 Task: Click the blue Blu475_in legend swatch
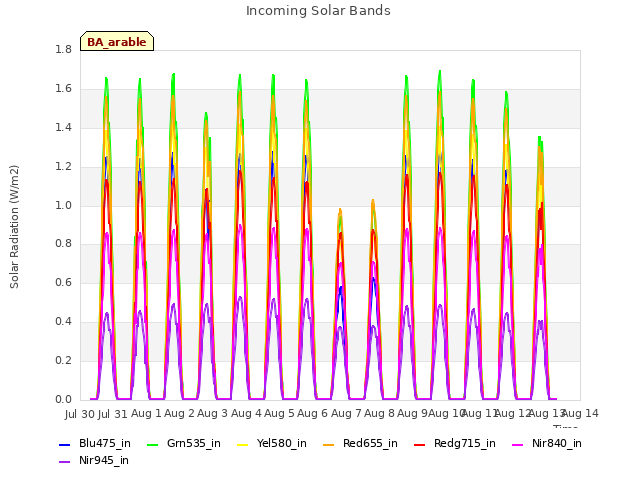point(64,444)
